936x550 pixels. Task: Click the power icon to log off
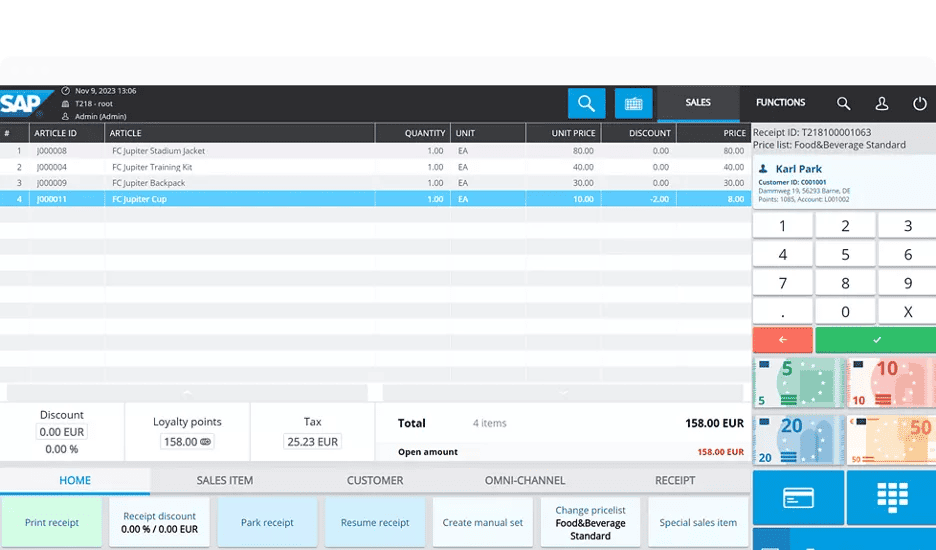pos(920,103)
